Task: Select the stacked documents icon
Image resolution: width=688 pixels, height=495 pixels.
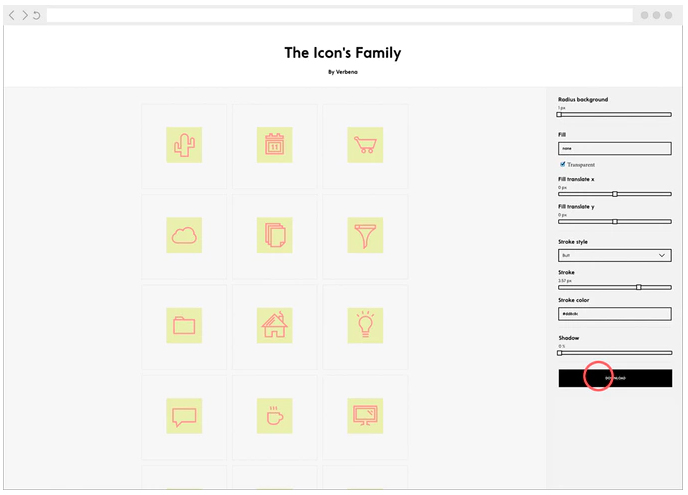Action: point(275,235)
